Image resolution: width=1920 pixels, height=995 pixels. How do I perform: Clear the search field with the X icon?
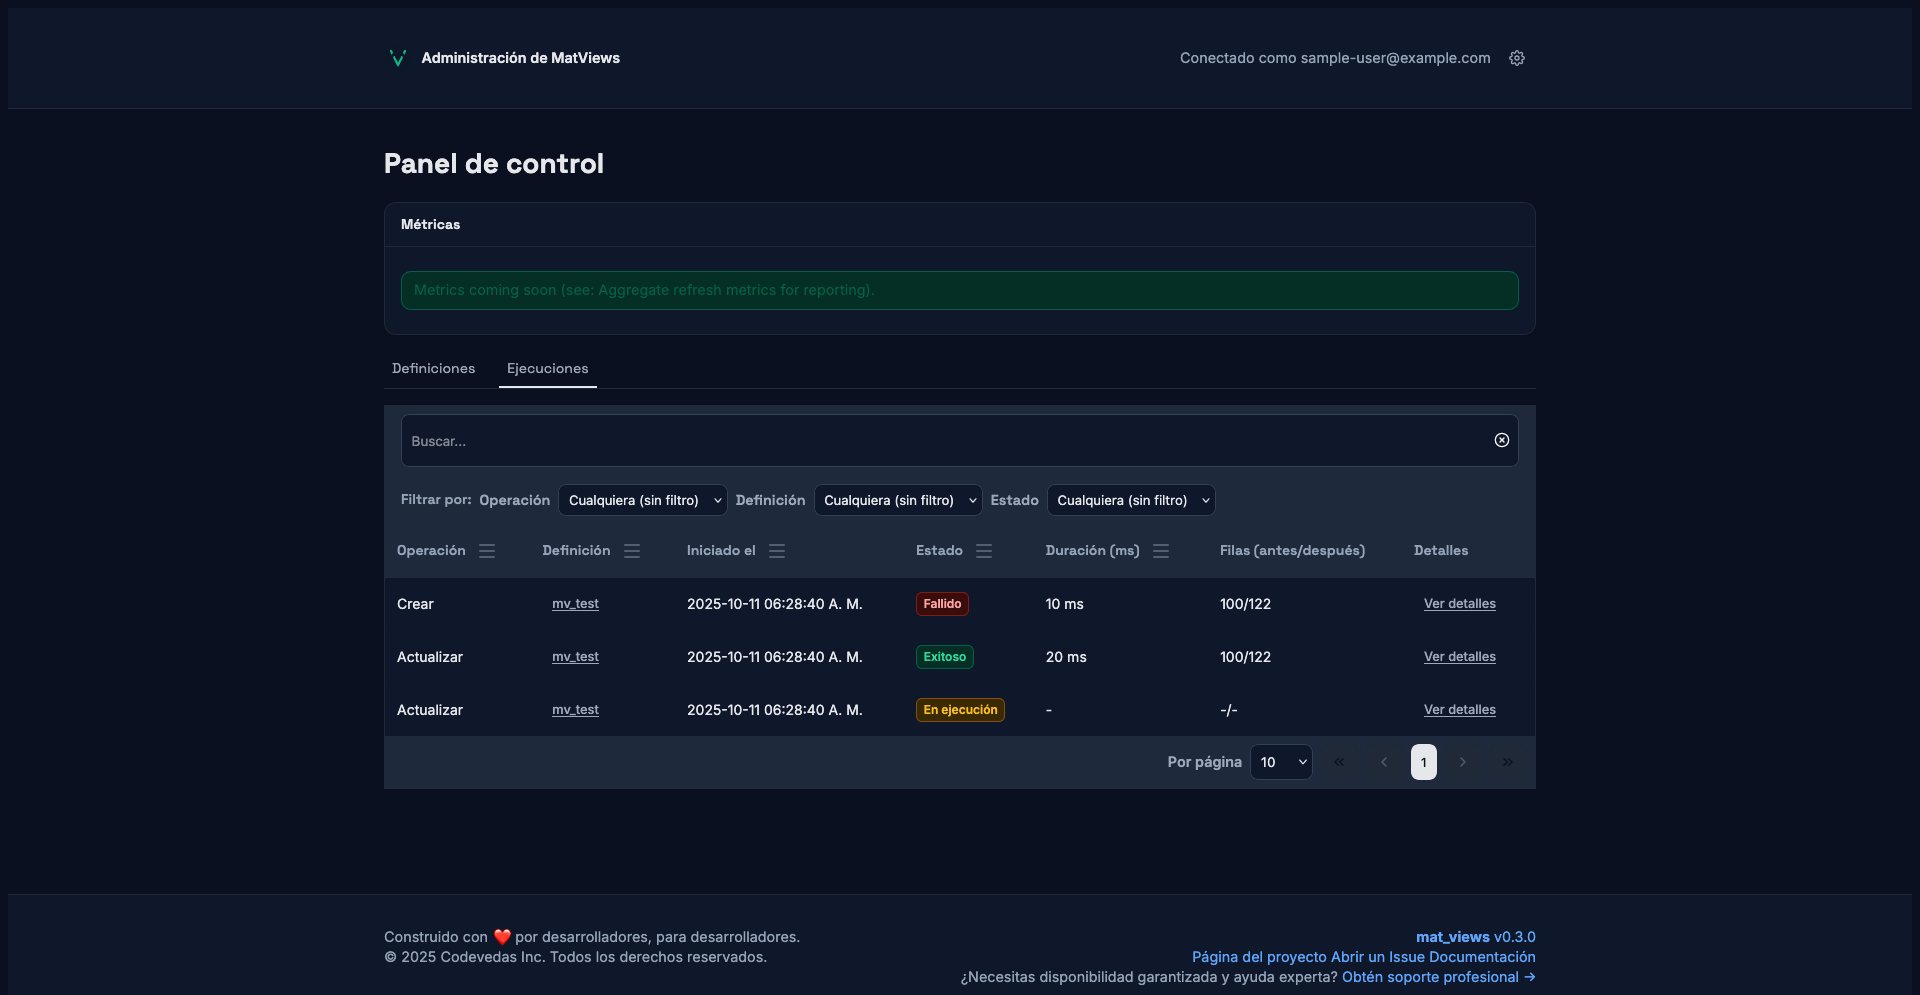(x=1501, y=441)
